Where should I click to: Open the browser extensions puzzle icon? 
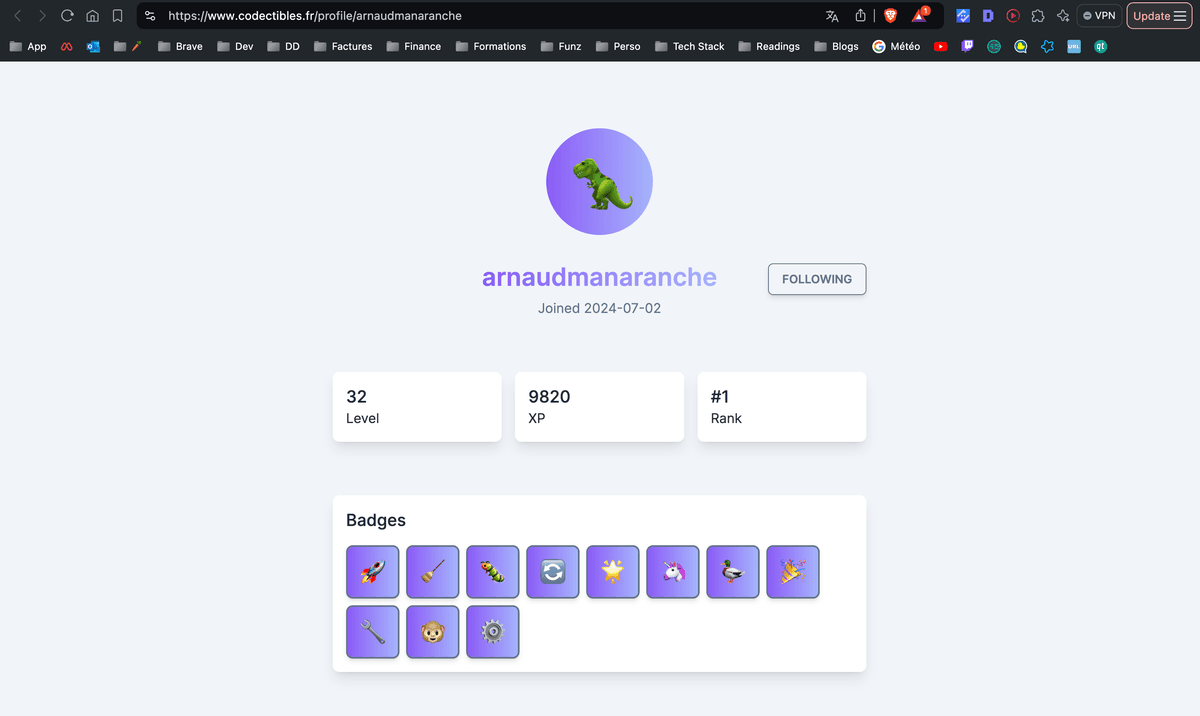point(1038,15)
